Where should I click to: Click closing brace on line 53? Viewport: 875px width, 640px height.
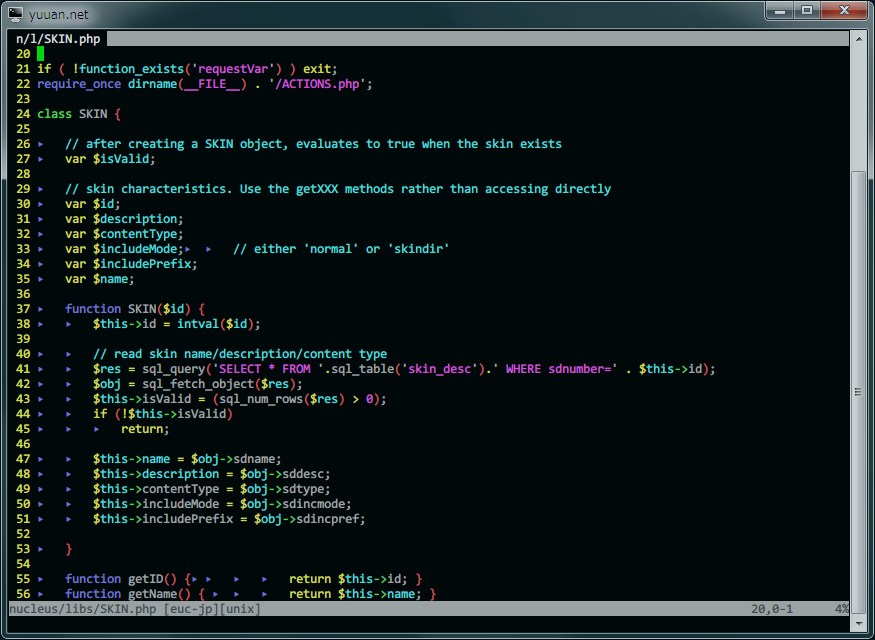69,550
